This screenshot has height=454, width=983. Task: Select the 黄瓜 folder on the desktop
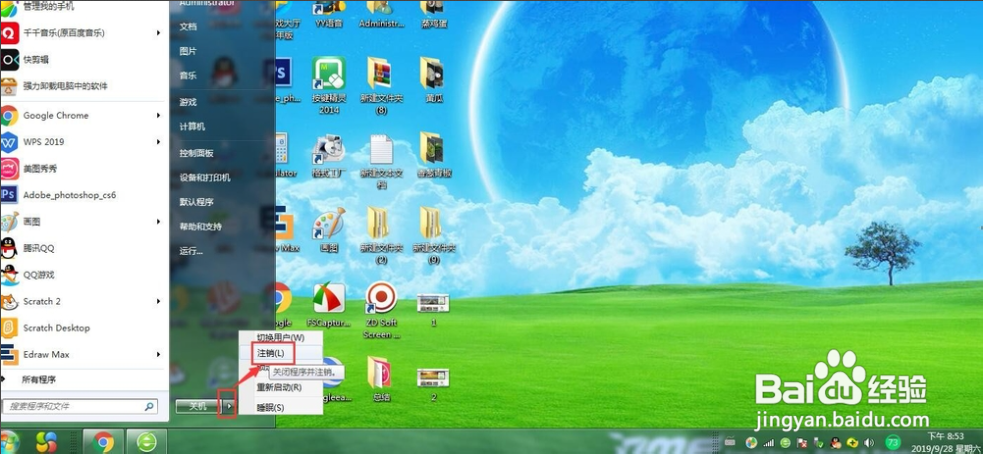click(x=432, y=79)
